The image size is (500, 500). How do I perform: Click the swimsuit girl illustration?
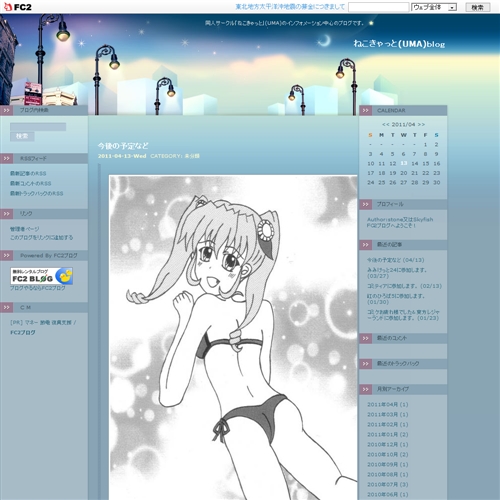coord(233,337)
